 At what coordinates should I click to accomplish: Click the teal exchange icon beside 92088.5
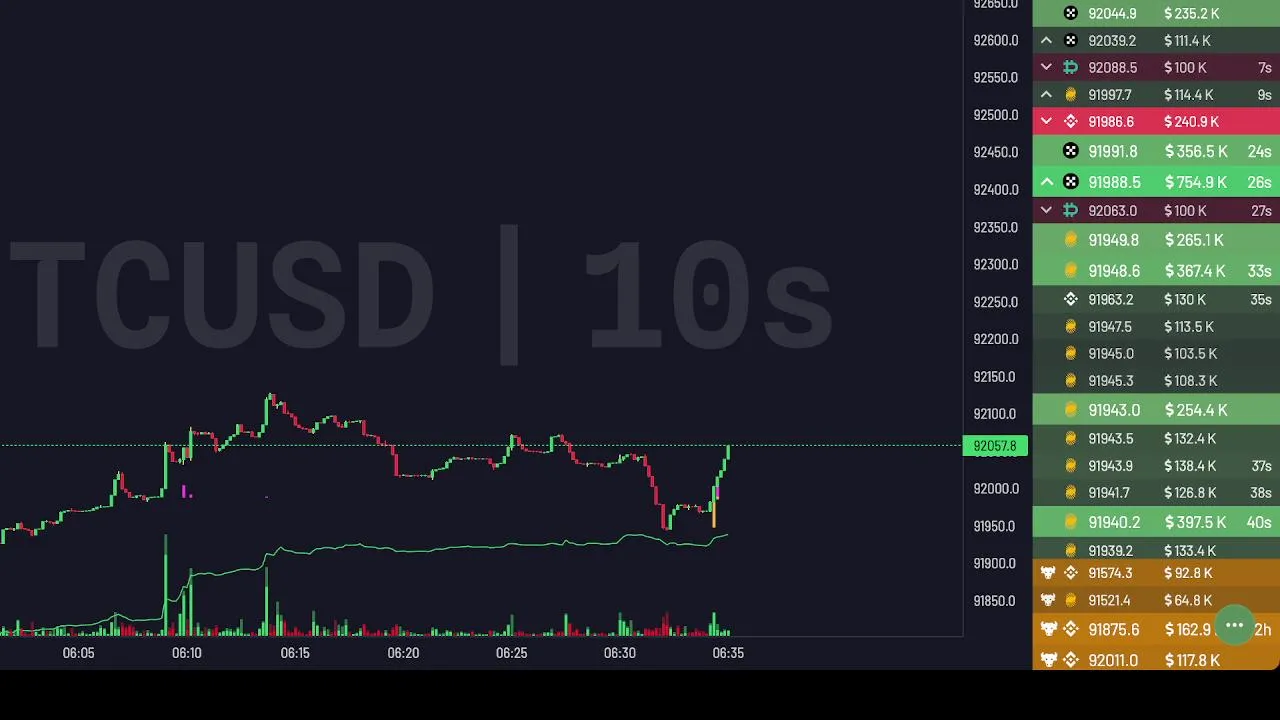tap(1071, 68)
